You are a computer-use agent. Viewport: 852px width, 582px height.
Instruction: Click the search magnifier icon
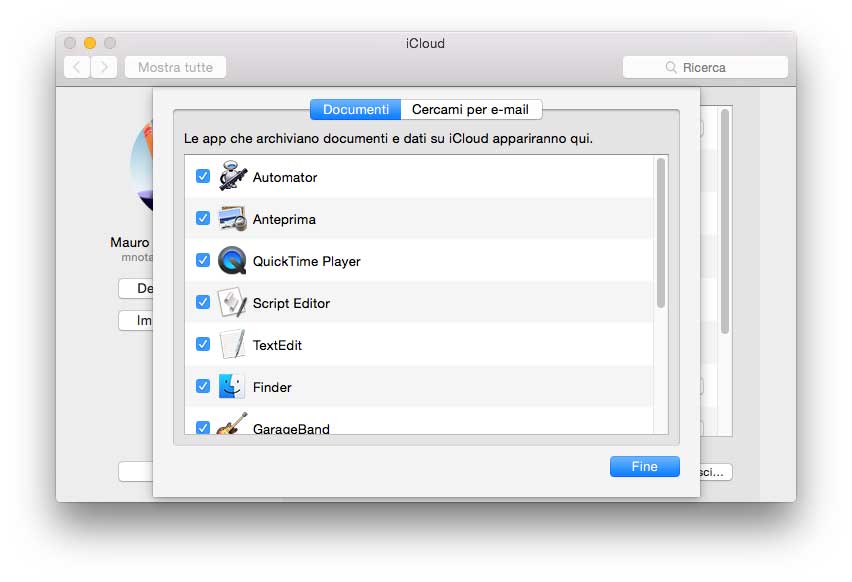tap(671, 67)
